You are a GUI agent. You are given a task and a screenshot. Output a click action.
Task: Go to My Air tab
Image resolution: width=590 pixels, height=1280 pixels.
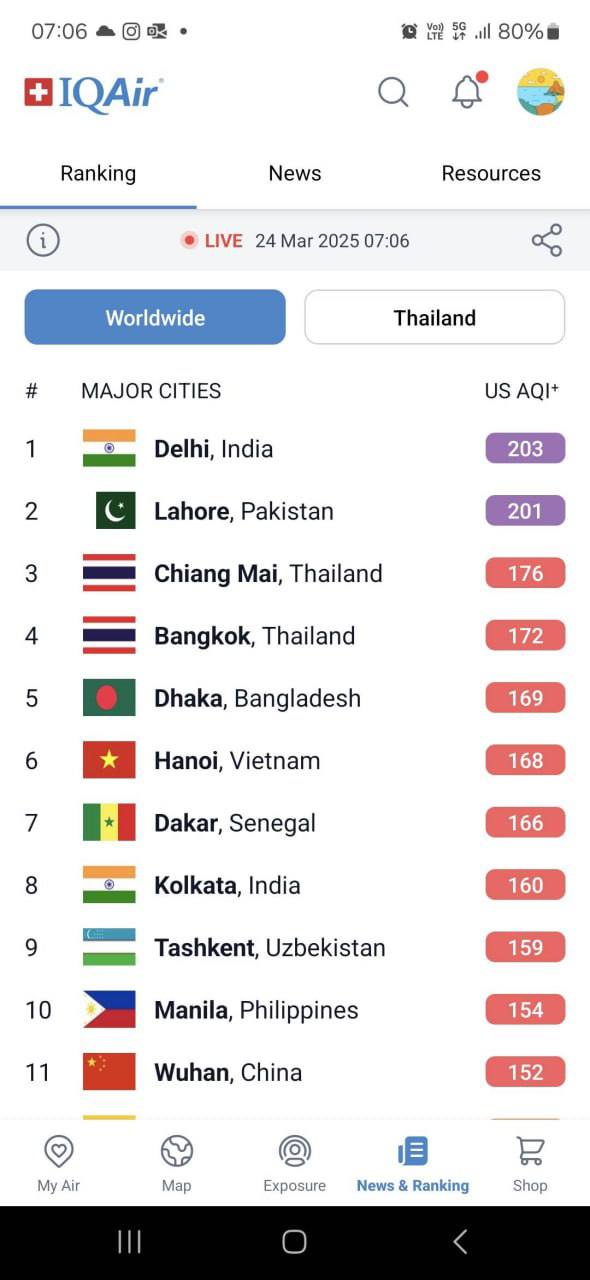pos(59,1164)
